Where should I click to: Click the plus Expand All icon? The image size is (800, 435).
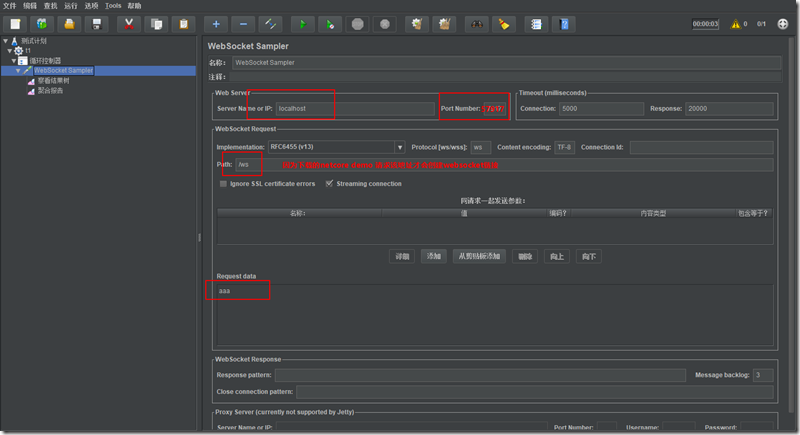pyautogui.click(x=216, y=24)
